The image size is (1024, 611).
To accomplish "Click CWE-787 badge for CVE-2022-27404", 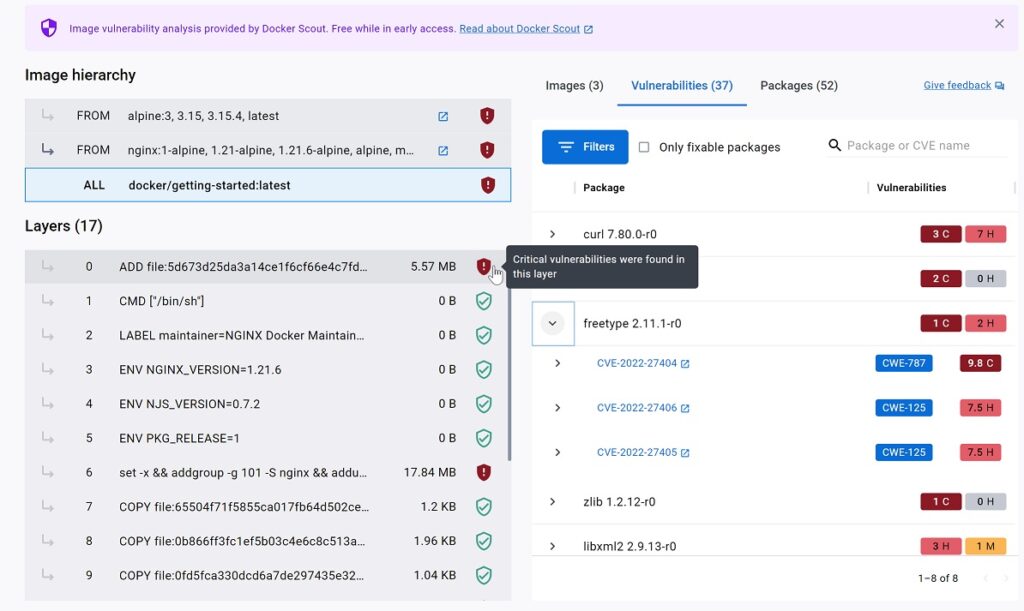I will (x=904, y=363).
